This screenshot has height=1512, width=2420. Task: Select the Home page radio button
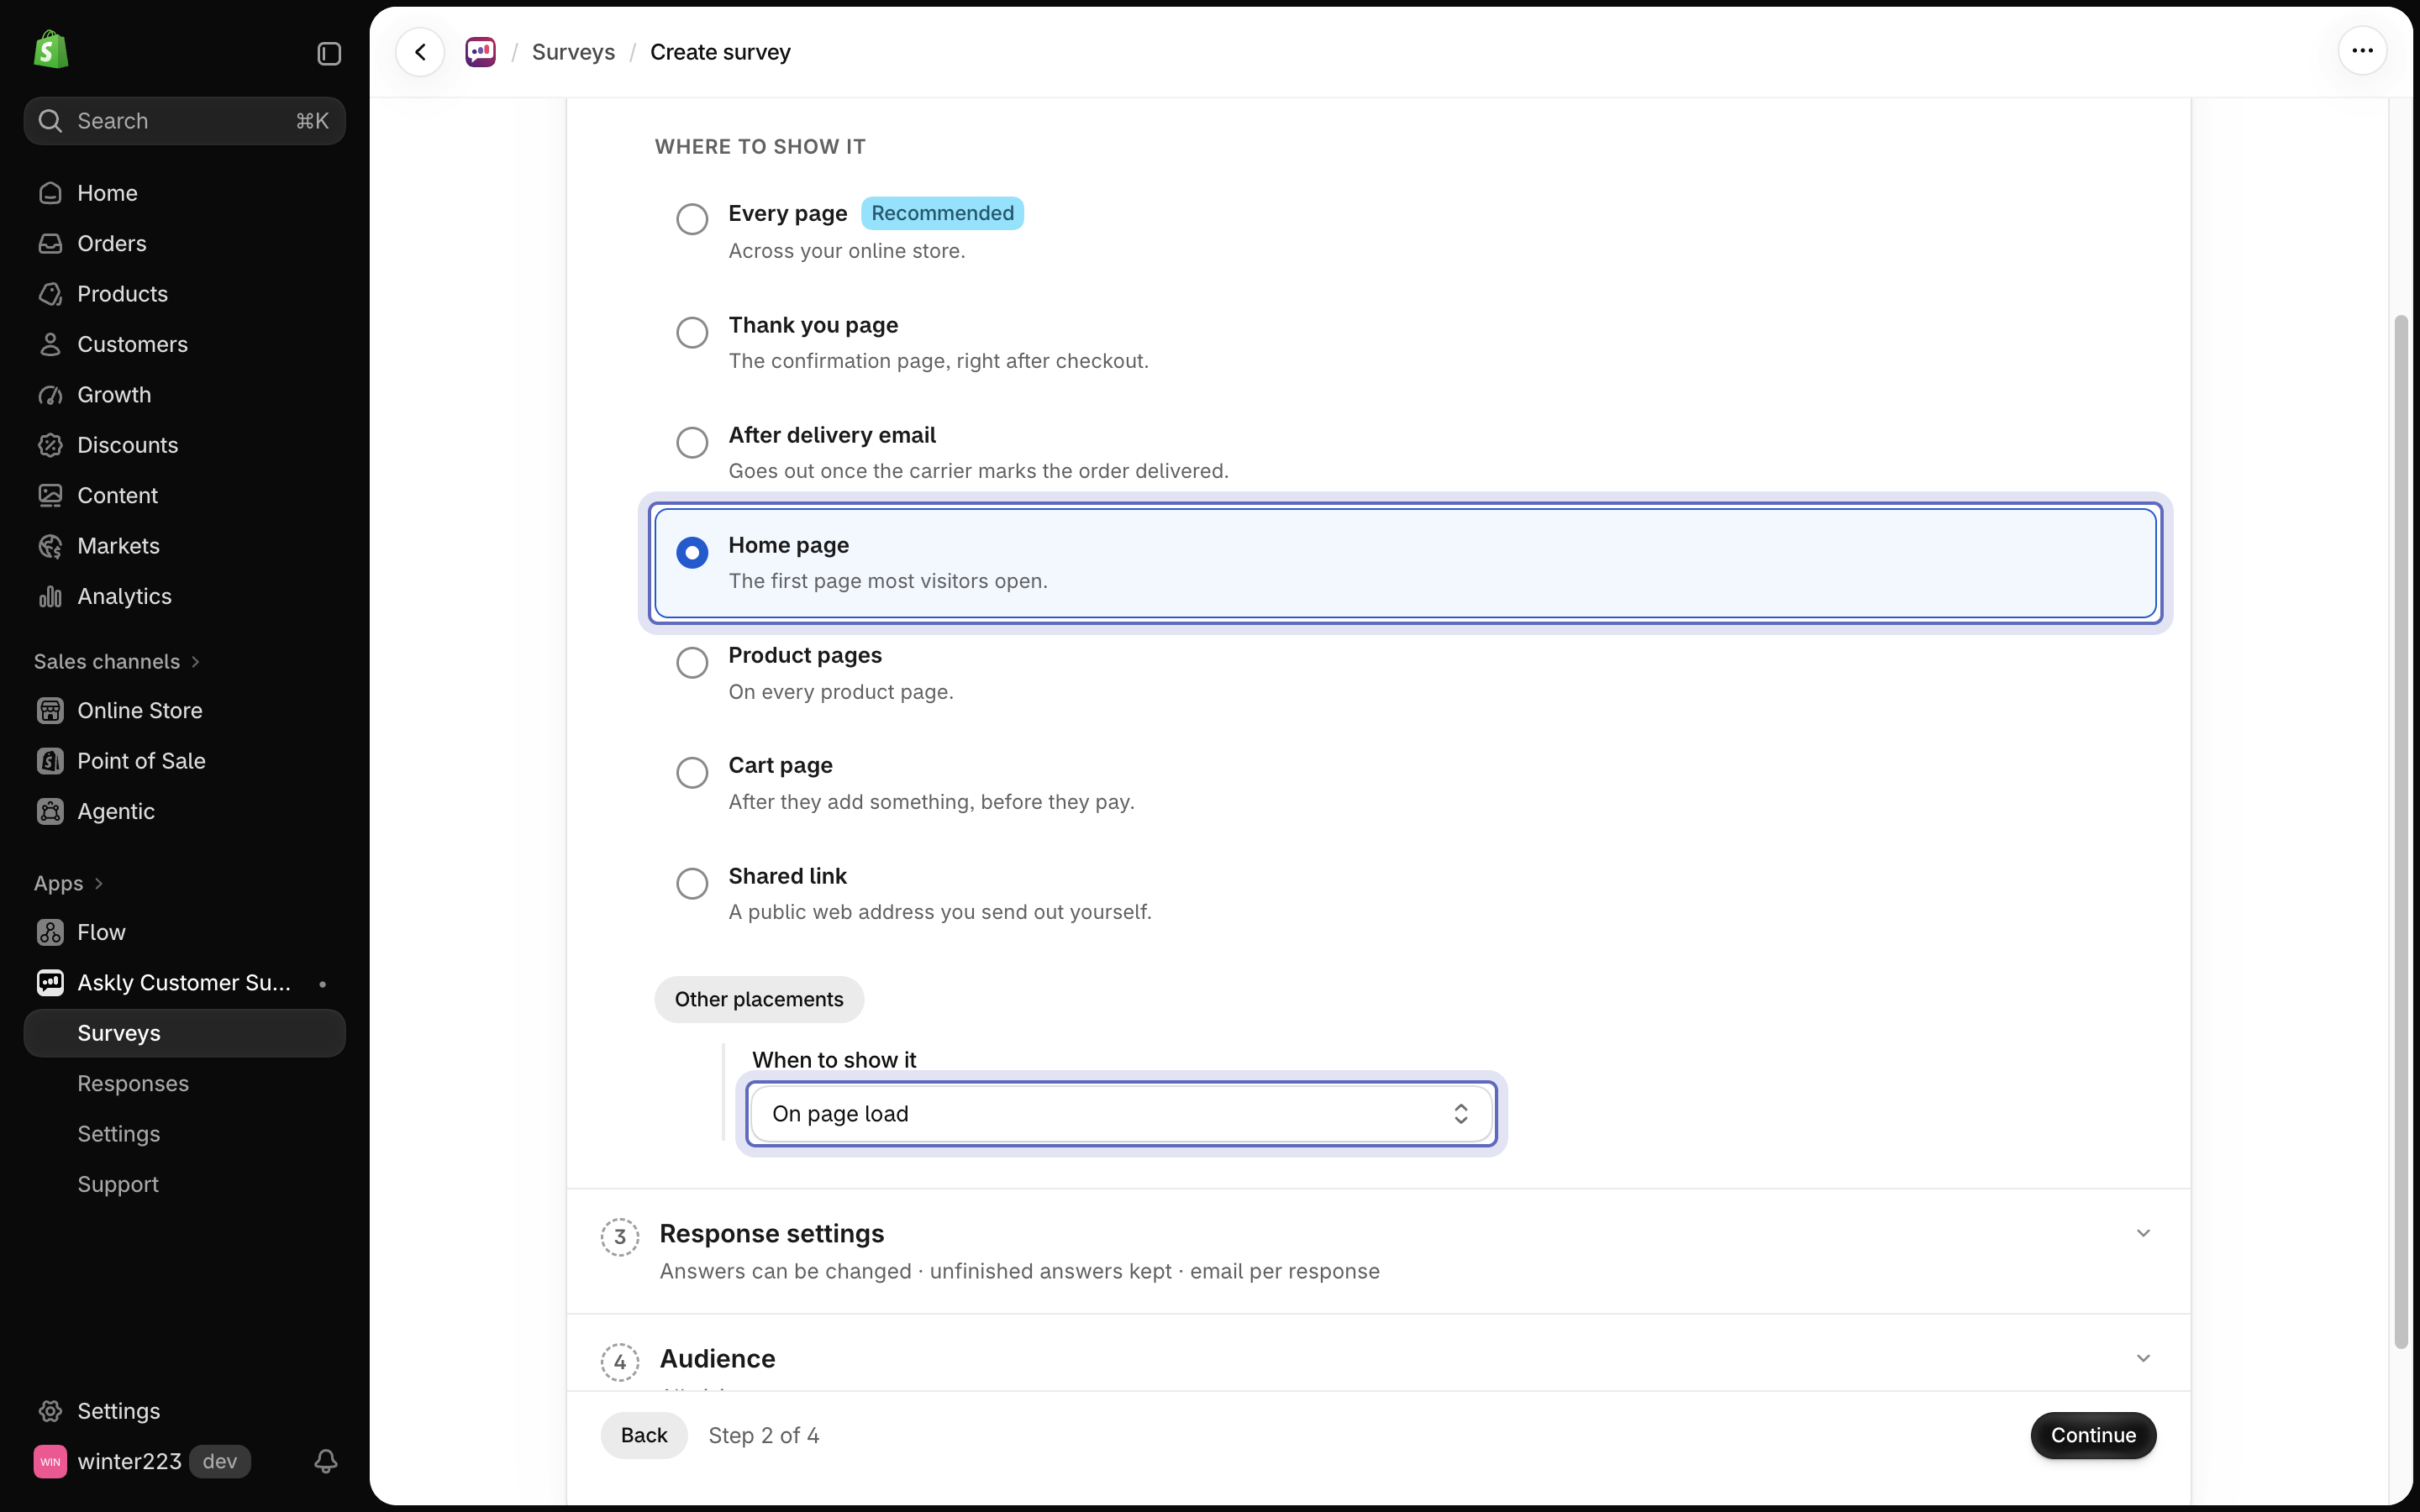pyautogui.click(x=692, y=552)
